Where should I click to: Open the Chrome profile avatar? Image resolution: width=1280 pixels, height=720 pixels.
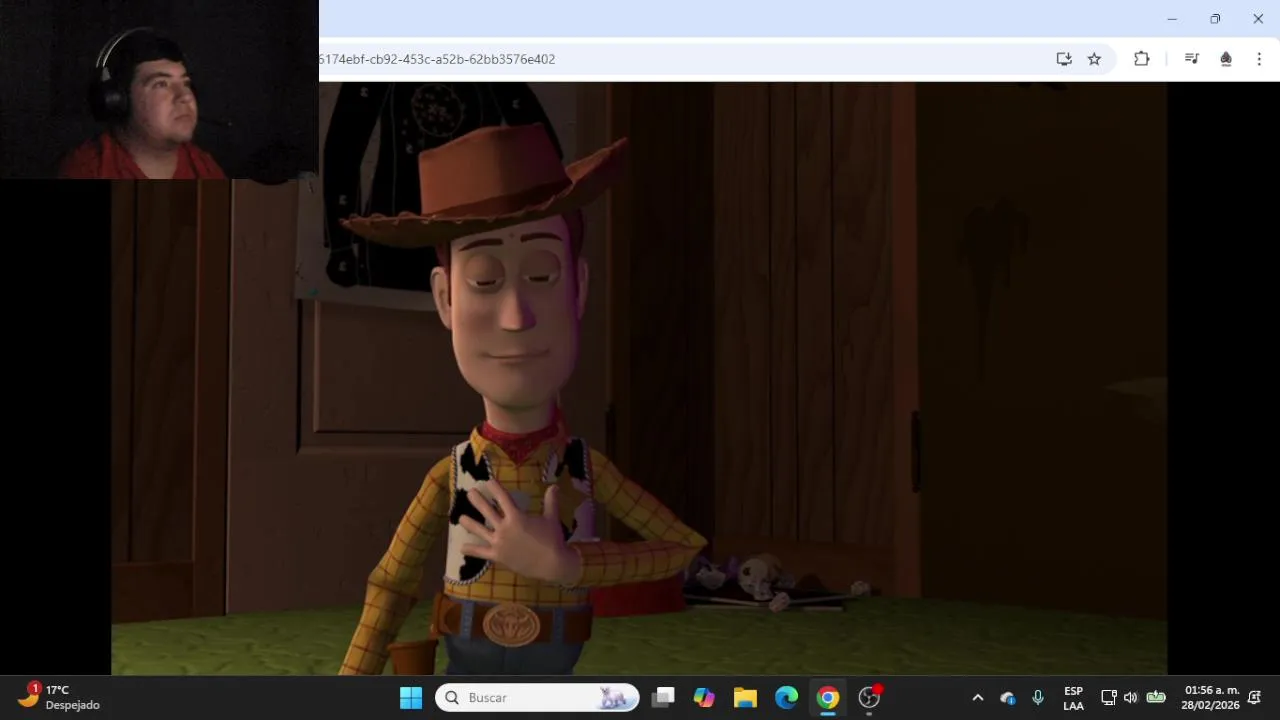1225,59
